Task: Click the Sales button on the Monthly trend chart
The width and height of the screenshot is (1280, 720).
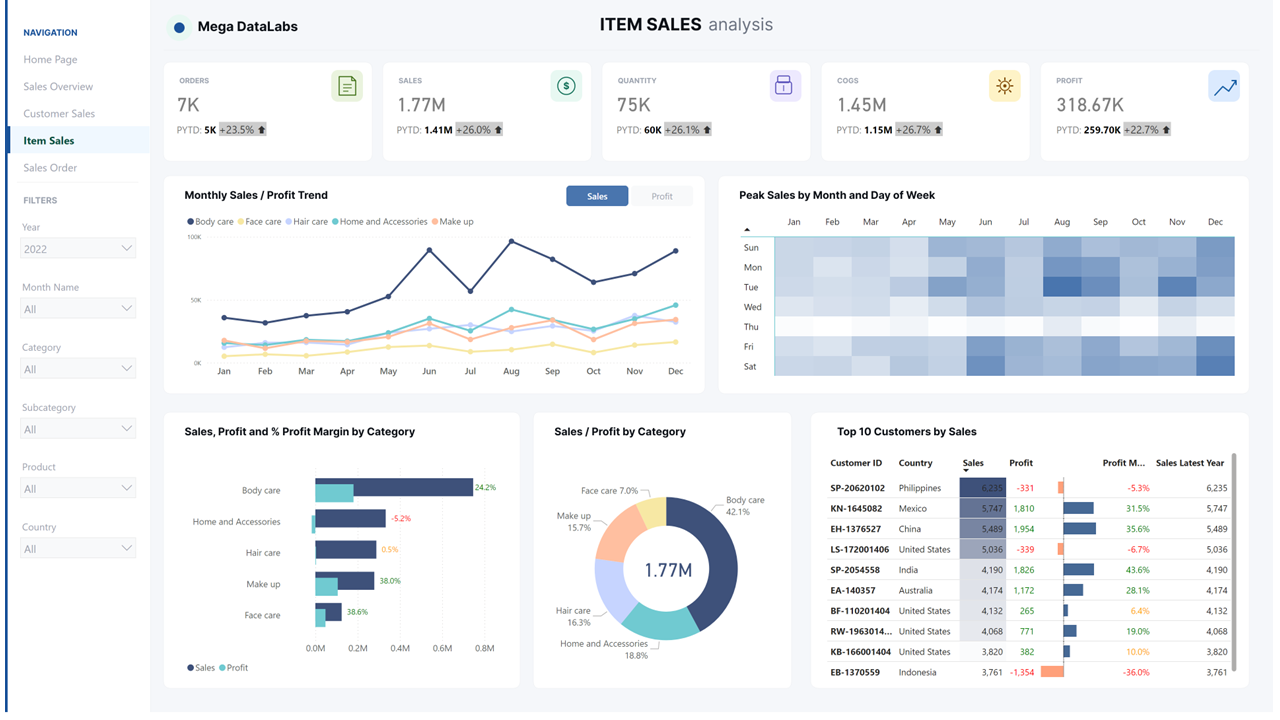Action: coord(597,196)
